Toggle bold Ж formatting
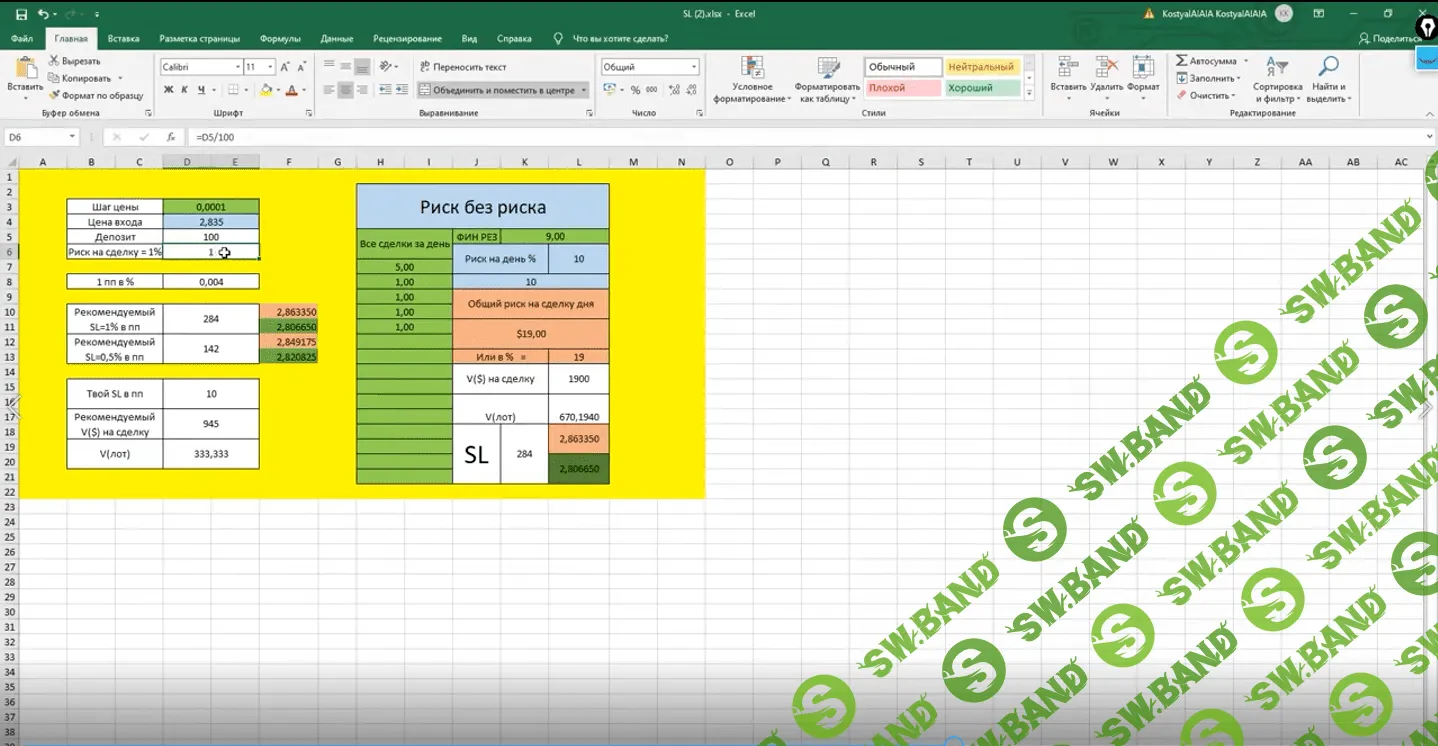The image size is (1438, 746). tap(168, 90)
